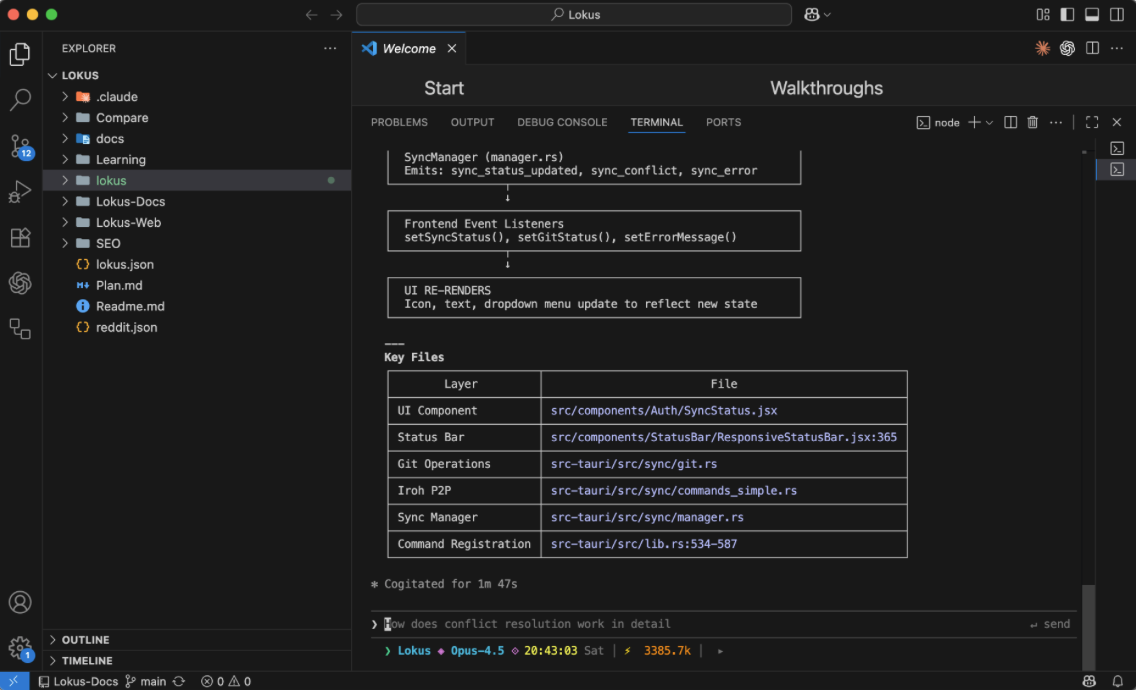Viewport: 1136px width, 690px height.
Task: Switch to the PROBLEMS tab
Action: [x=399, y=122]
